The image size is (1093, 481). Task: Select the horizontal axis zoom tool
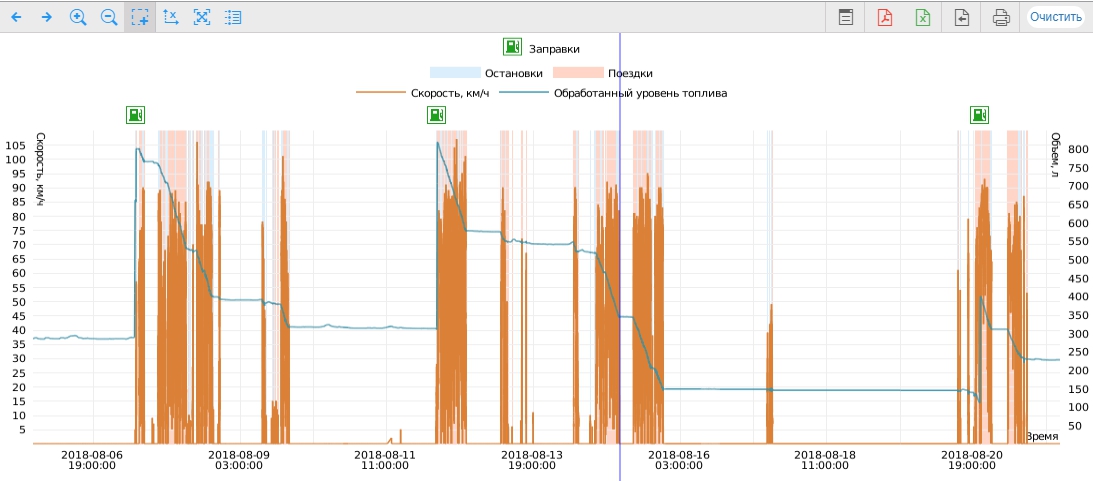click(x=171, y=17)
